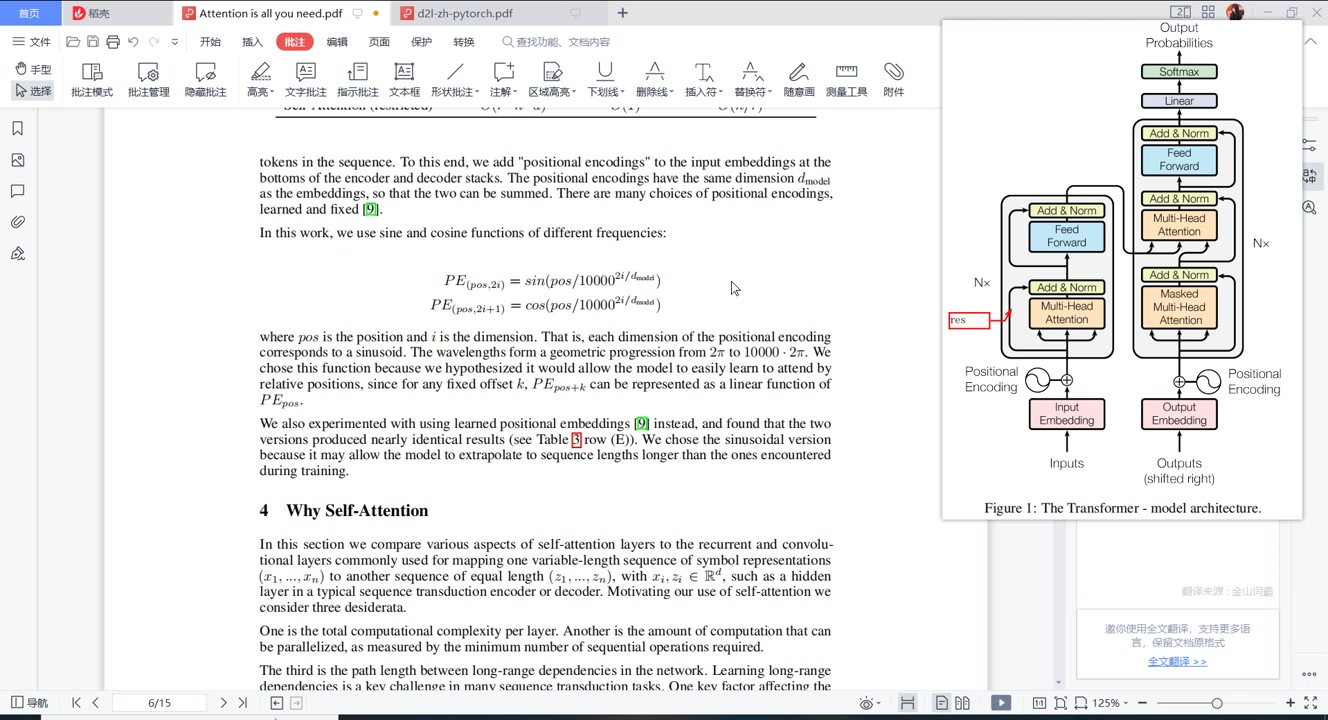
Task: Switch to the 保护 ribbon tab
Action: (422, 42)
